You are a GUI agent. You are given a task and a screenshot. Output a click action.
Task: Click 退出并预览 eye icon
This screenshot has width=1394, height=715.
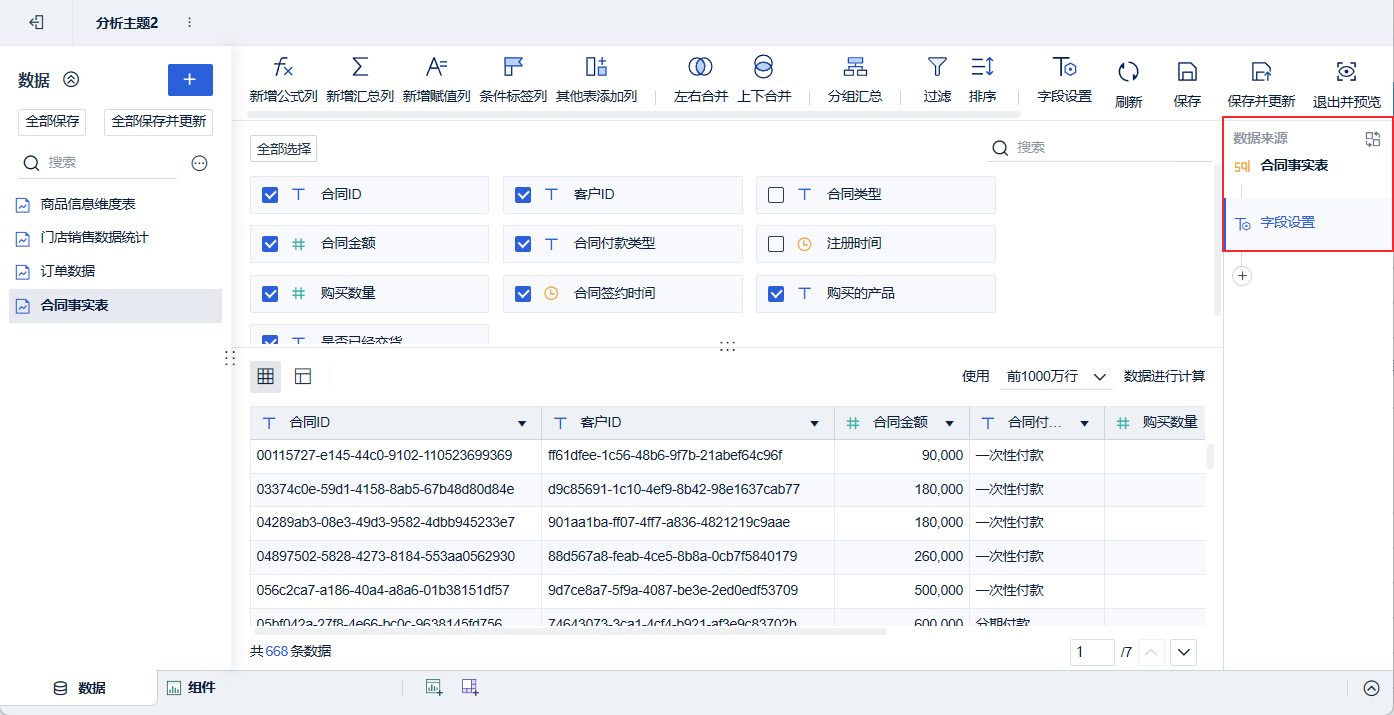click(x=1346, y=71)
